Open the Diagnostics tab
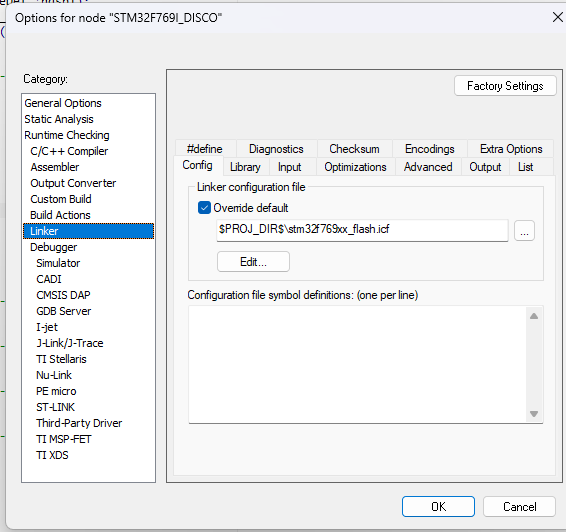 (276, 149)
